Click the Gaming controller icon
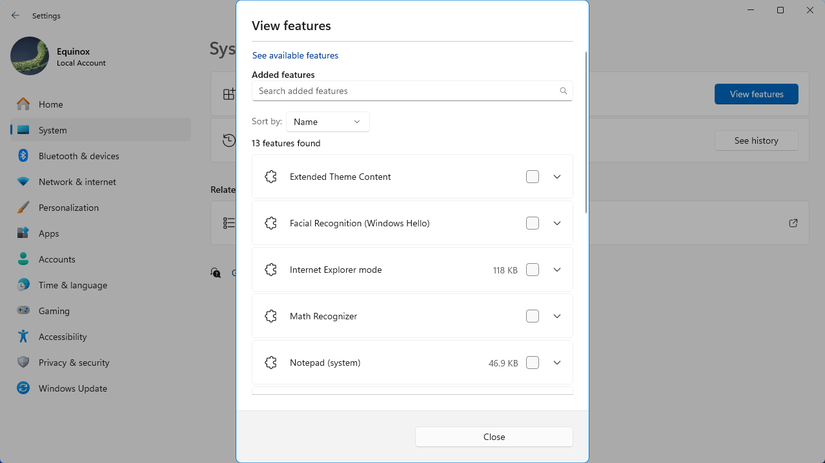Screen dimensions: 825x463 (23, 310)
